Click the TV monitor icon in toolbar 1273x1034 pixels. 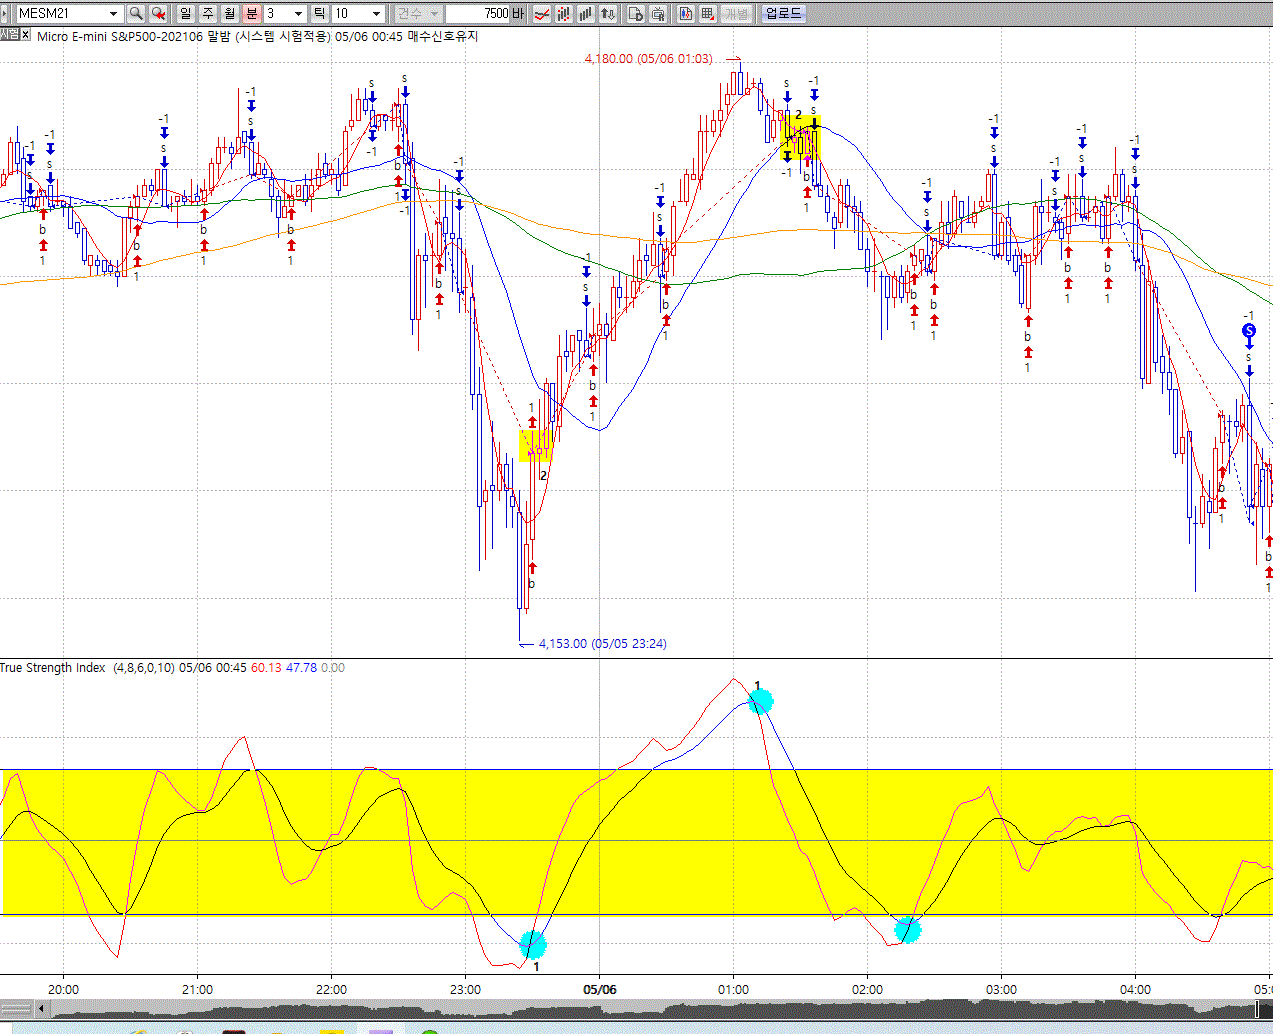[x=659, y=13]
